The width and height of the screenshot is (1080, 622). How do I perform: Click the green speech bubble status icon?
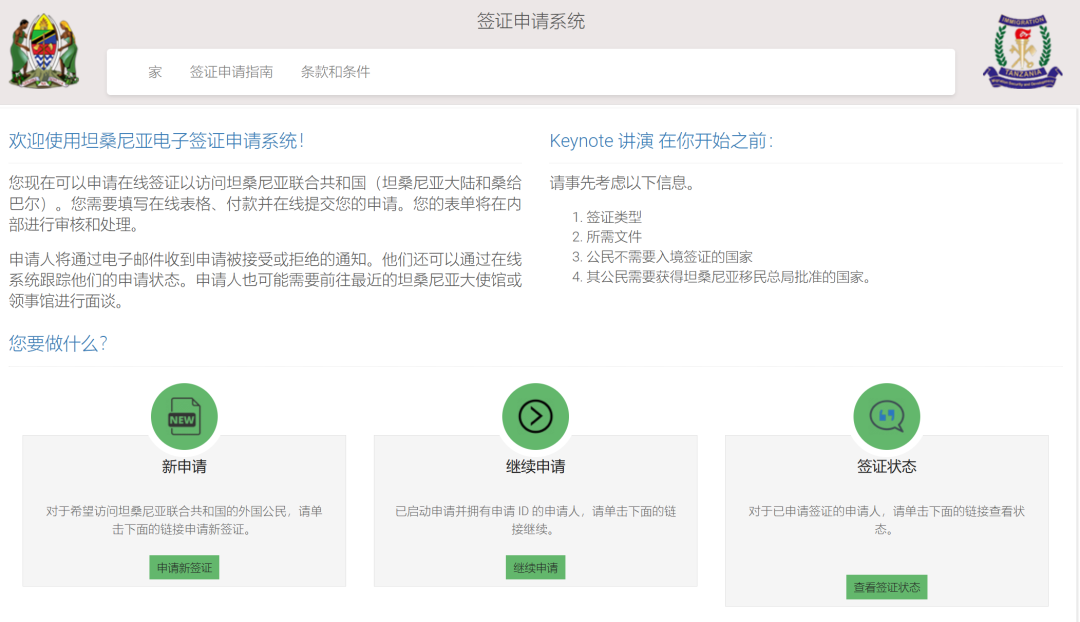[x=886, y=416]
